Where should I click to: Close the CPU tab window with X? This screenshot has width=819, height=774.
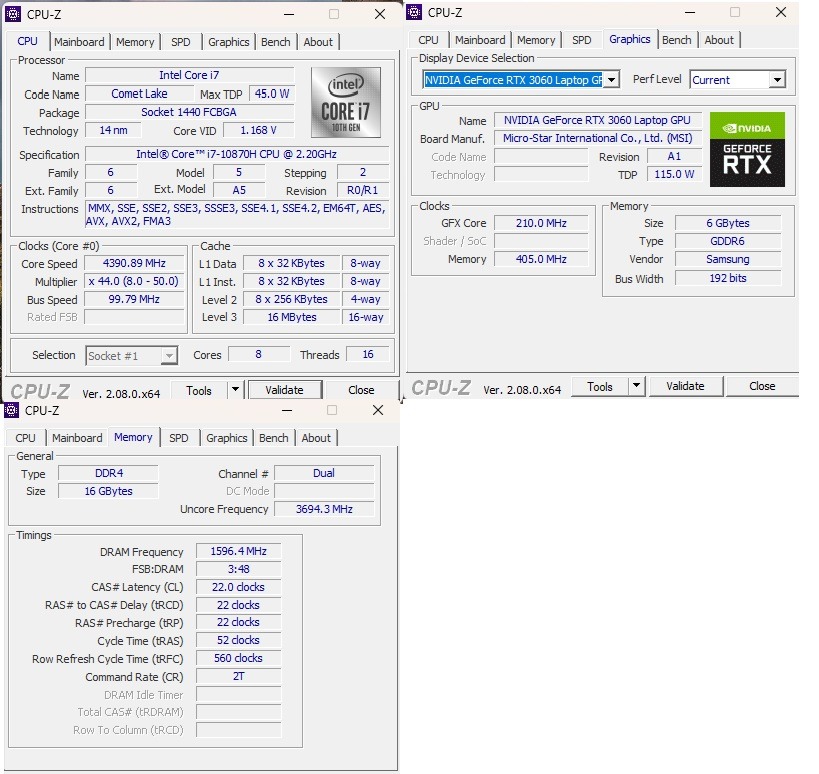[x=380, y=14]
